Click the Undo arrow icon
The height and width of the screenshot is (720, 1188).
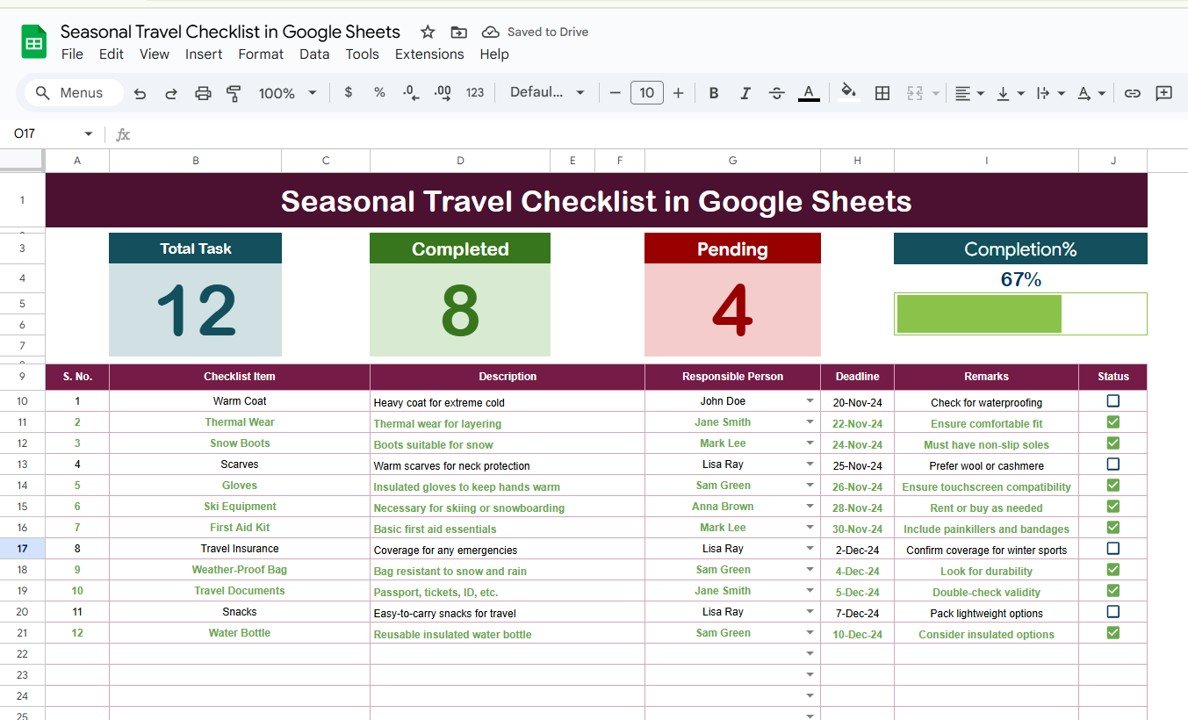[139, 93]
